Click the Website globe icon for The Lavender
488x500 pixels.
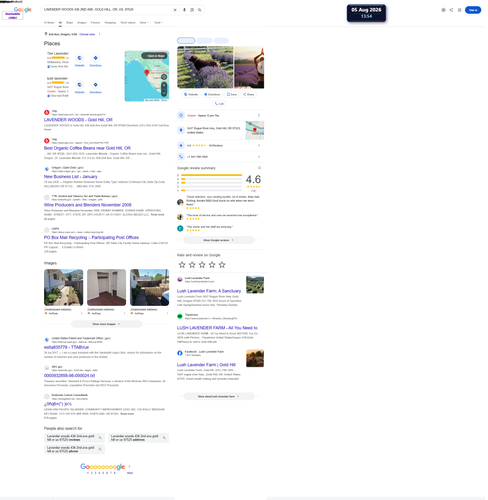pyautogui.click(x=79, y=58)
